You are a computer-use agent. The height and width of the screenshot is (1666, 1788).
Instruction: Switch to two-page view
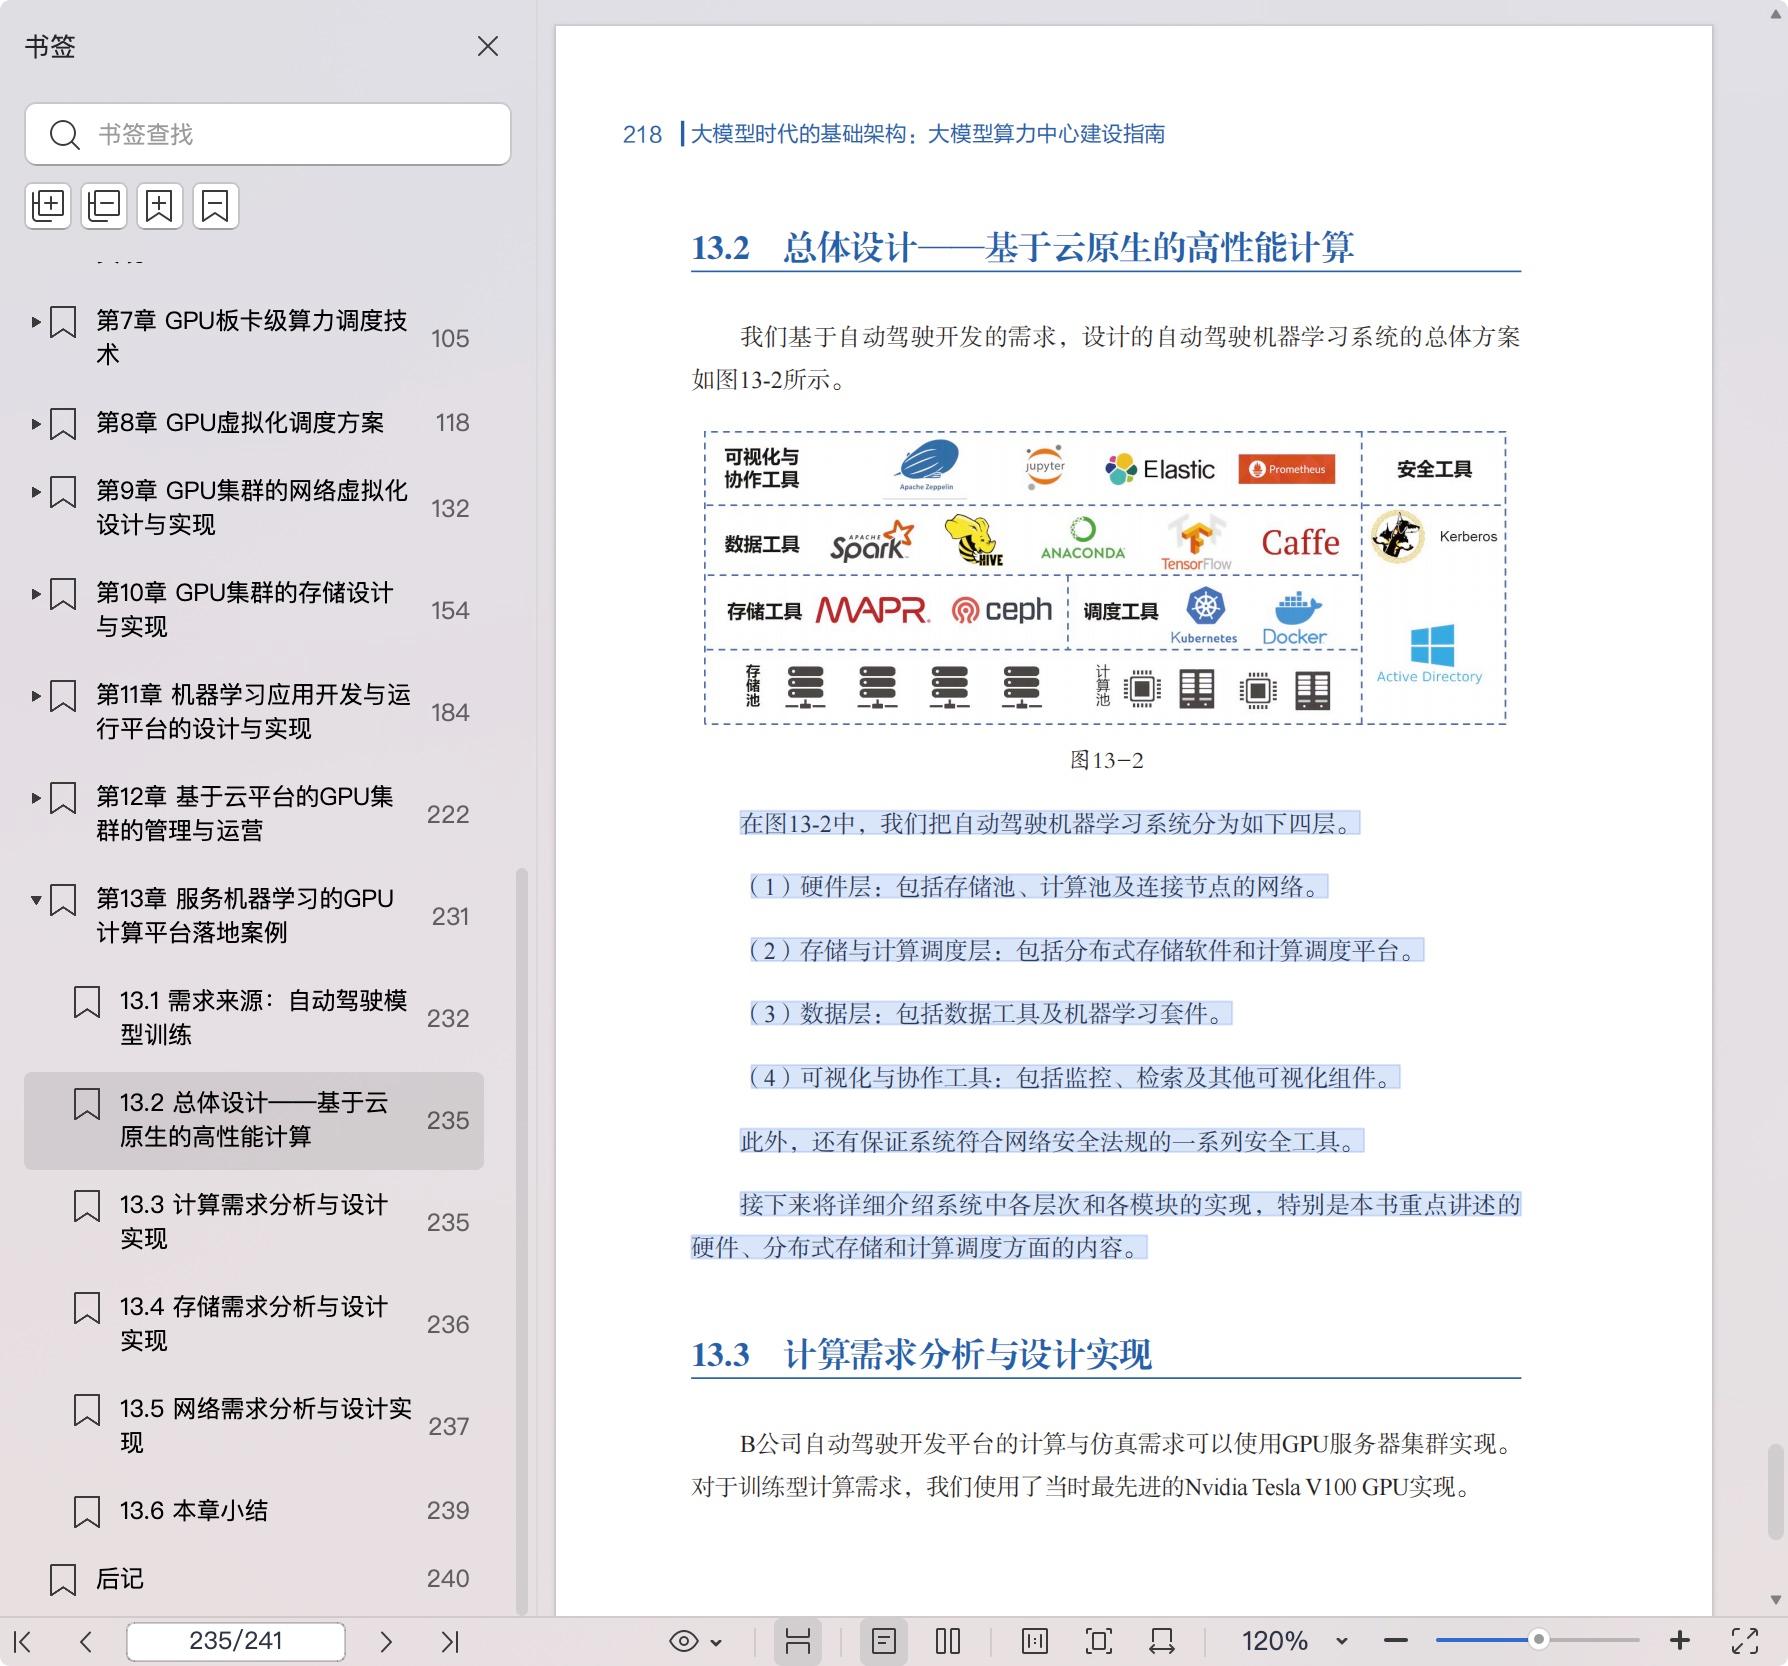[948, 1641]
